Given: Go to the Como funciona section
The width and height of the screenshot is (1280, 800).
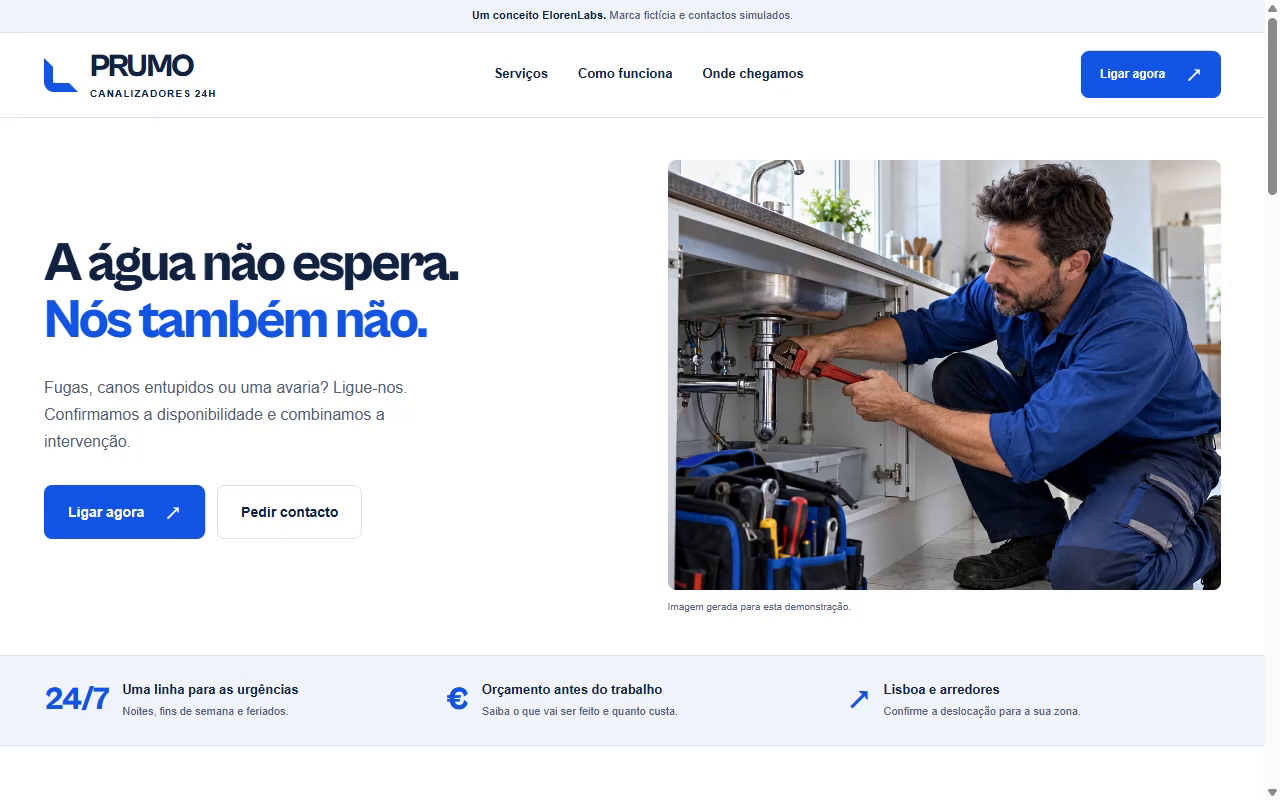Looking at the screenshot, I should coord(625,74).
